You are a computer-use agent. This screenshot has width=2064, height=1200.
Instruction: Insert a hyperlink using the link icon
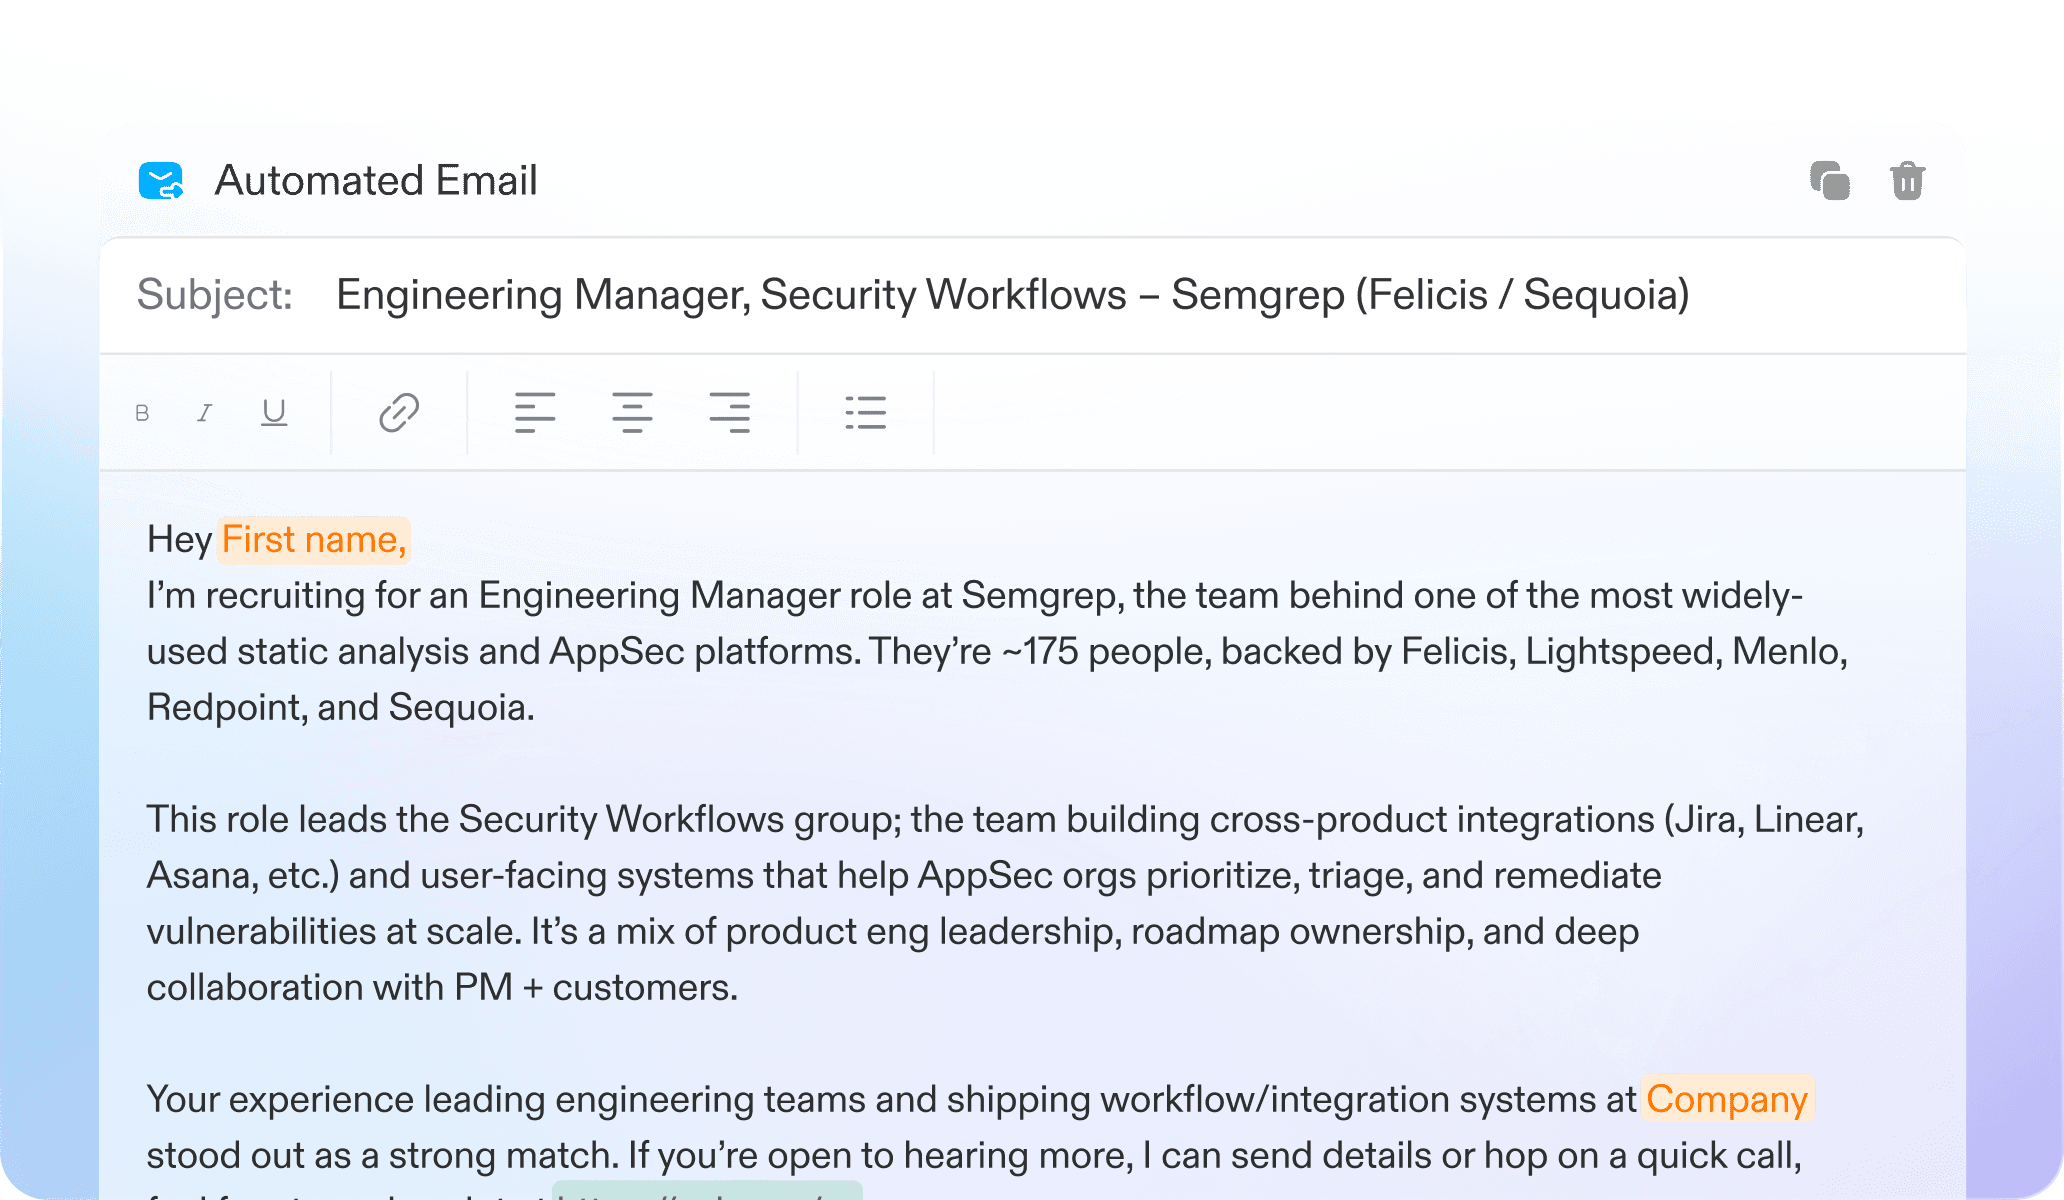[x=398, y=412]
